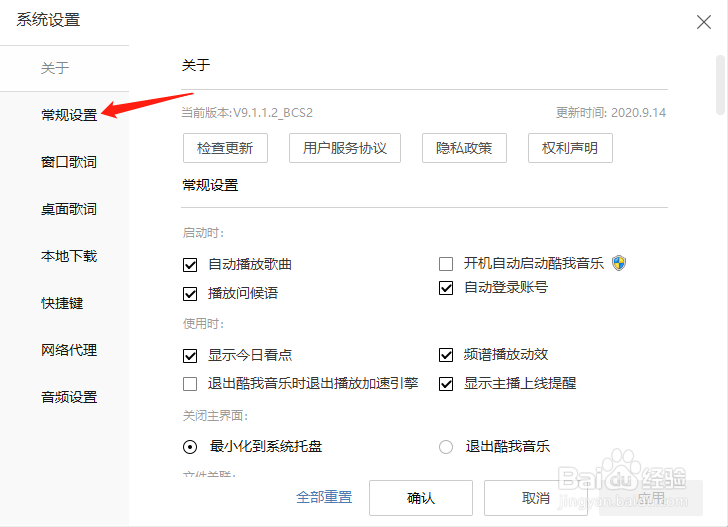The height and width of the screenshot is (527, 728).
Task: Select 网络代理 in the sidebar
Action: [69, 350]
